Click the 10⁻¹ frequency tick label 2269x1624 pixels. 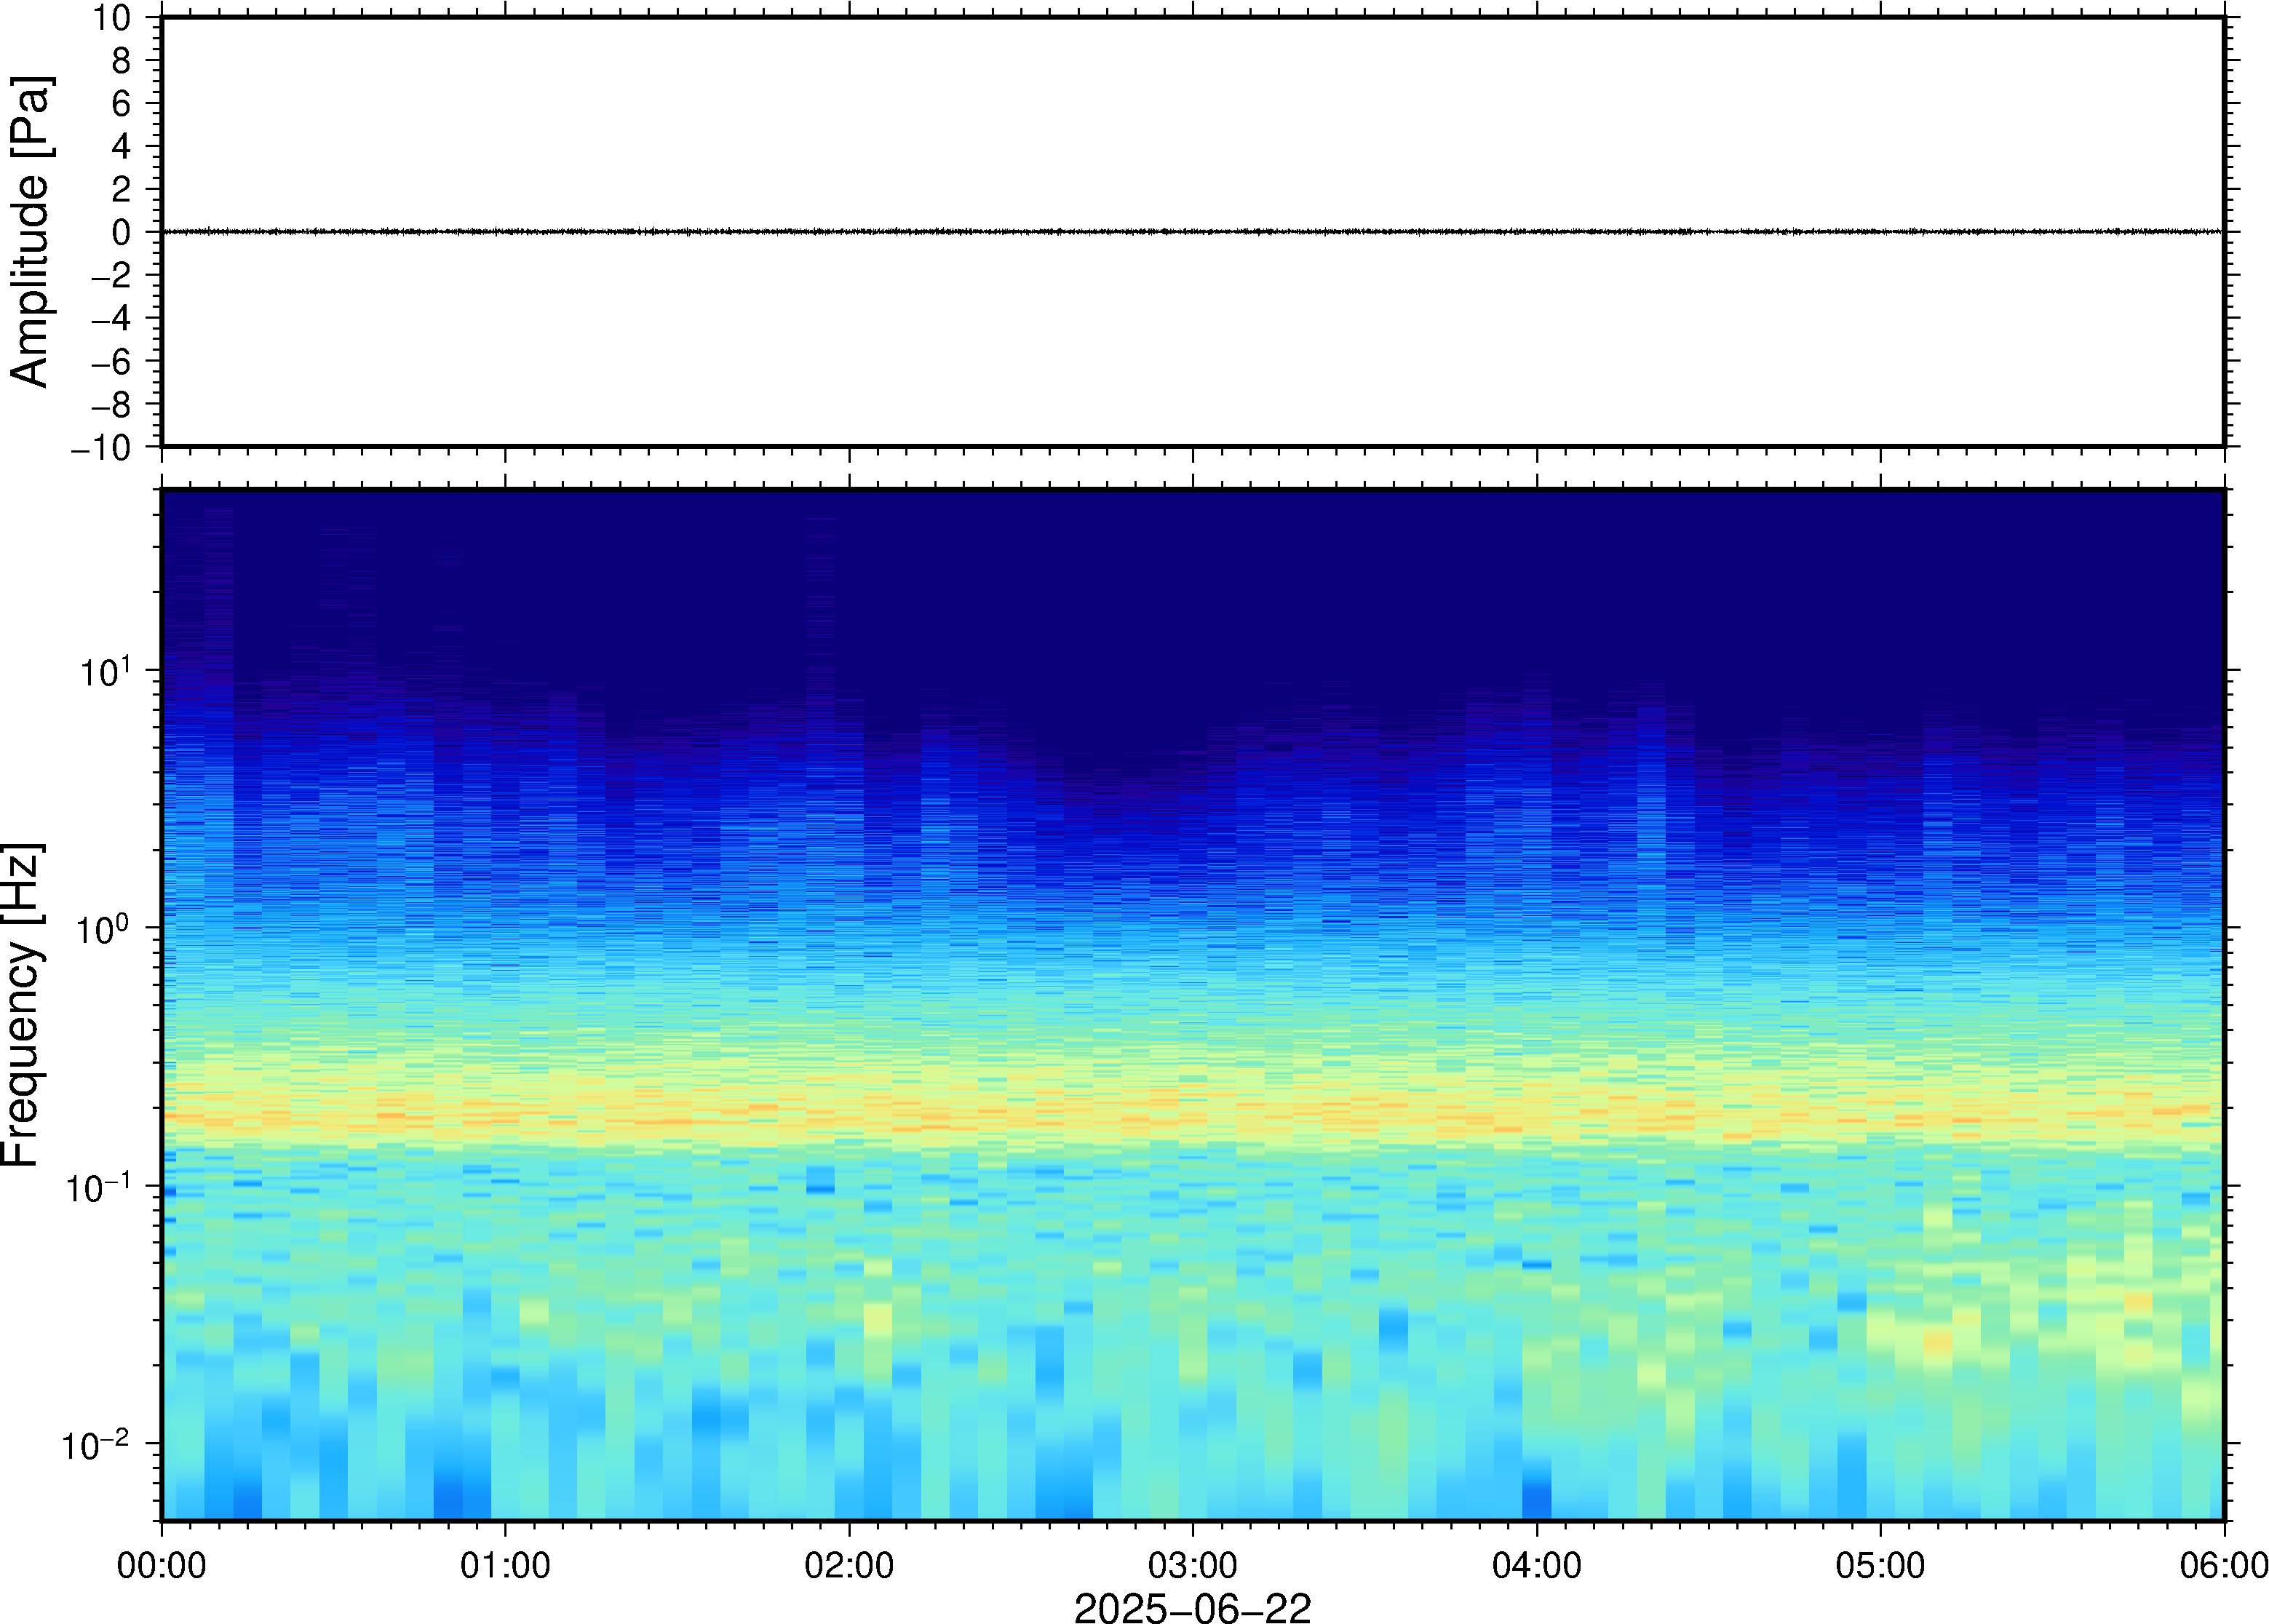98,1186
